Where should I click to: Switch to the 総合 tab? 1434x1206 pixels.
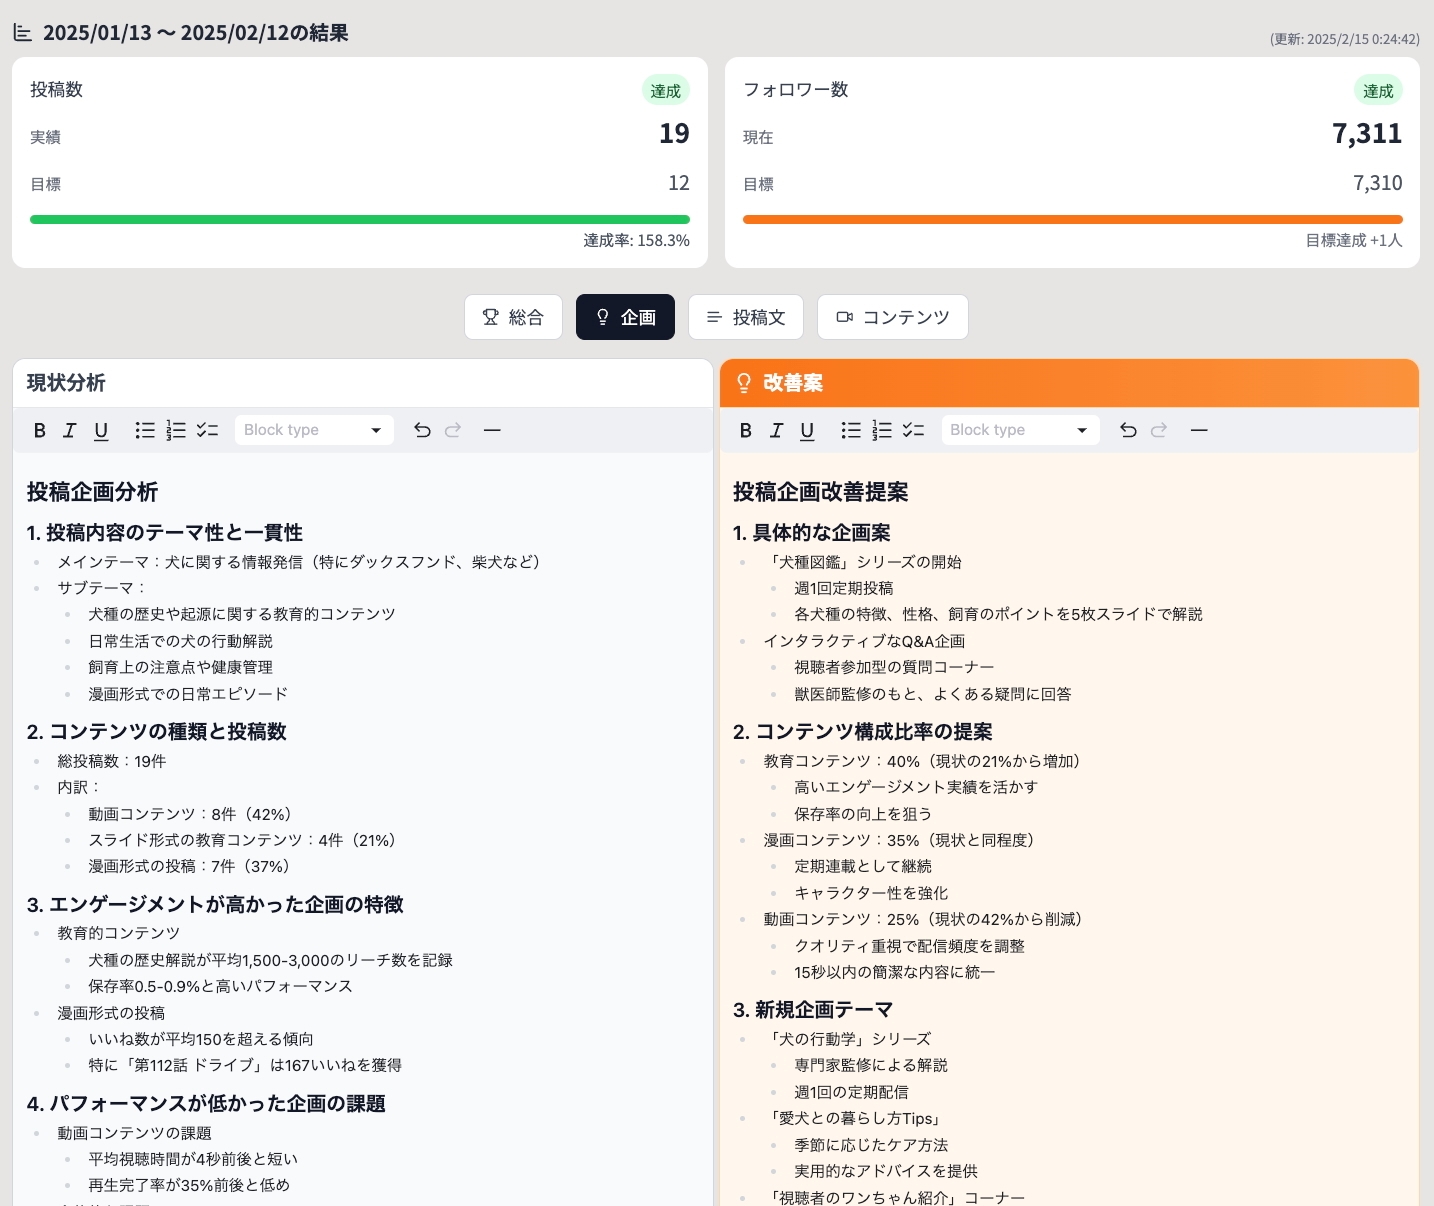pos(513,317)
